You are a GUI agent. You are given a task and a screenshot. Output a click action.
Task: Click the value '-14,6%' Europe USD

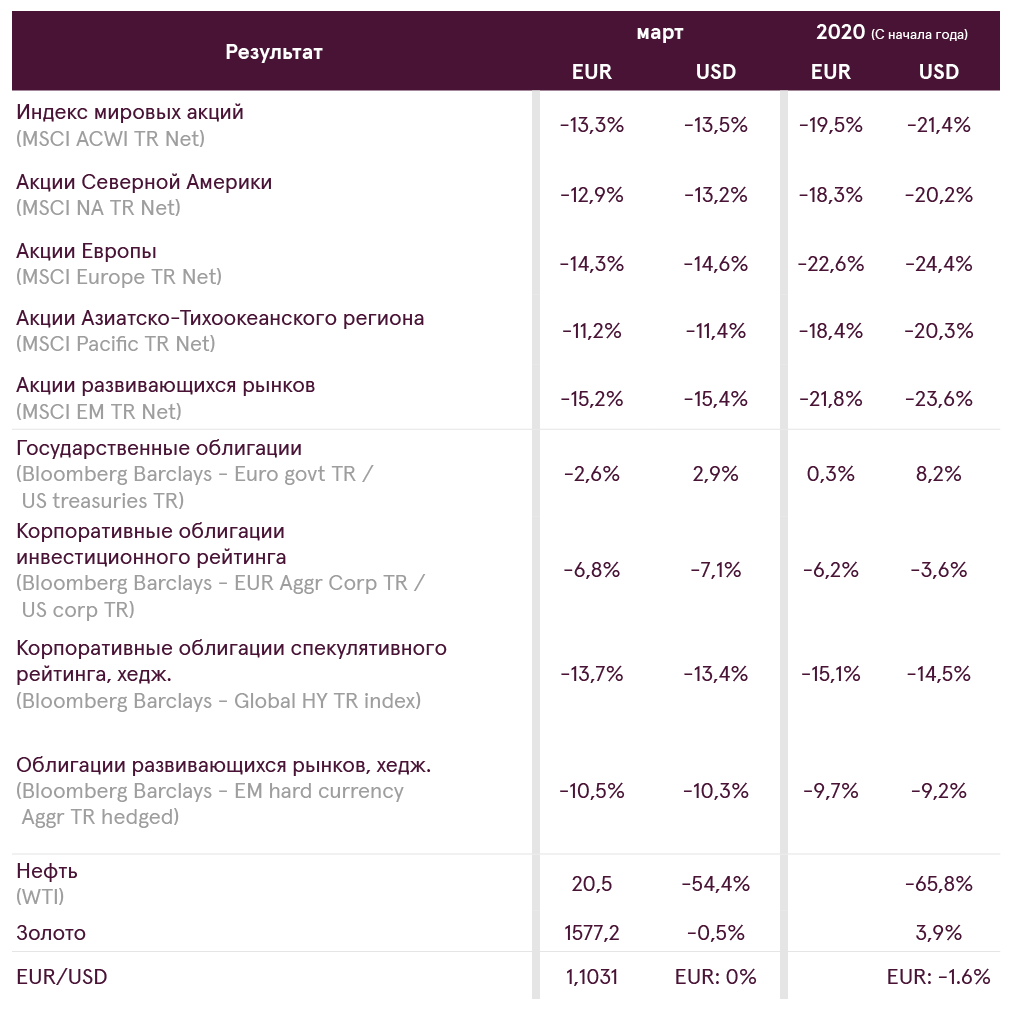pos(716,264)
